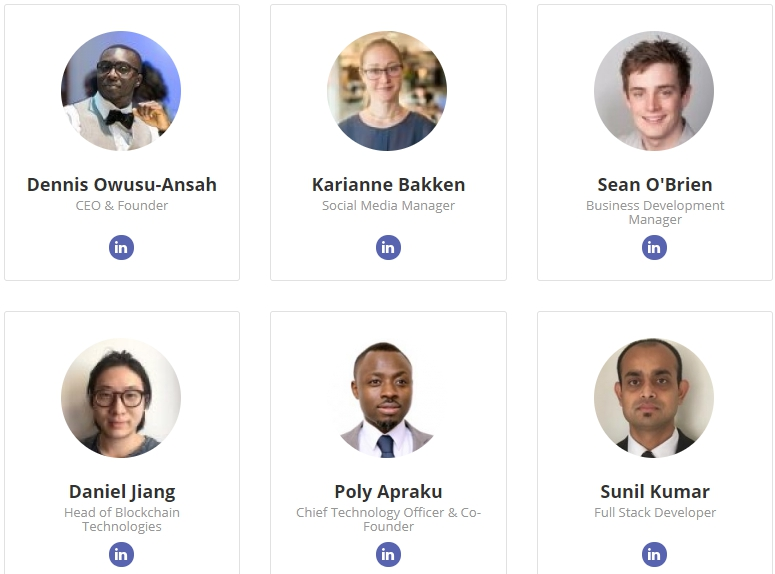Click Dennis Owusu-Ansah's profile photo
This screenshot has width=775, height=574.
(x=121, y=91)
